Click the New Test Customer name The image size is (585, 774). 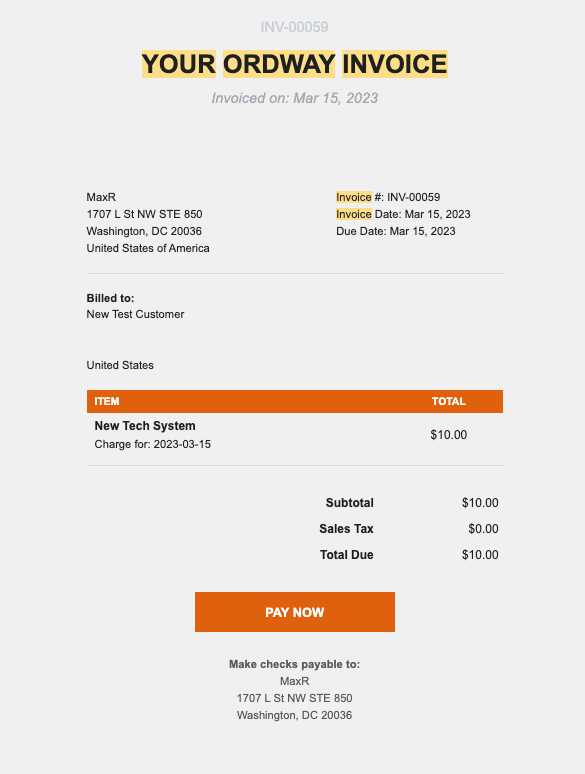(135, 314)
